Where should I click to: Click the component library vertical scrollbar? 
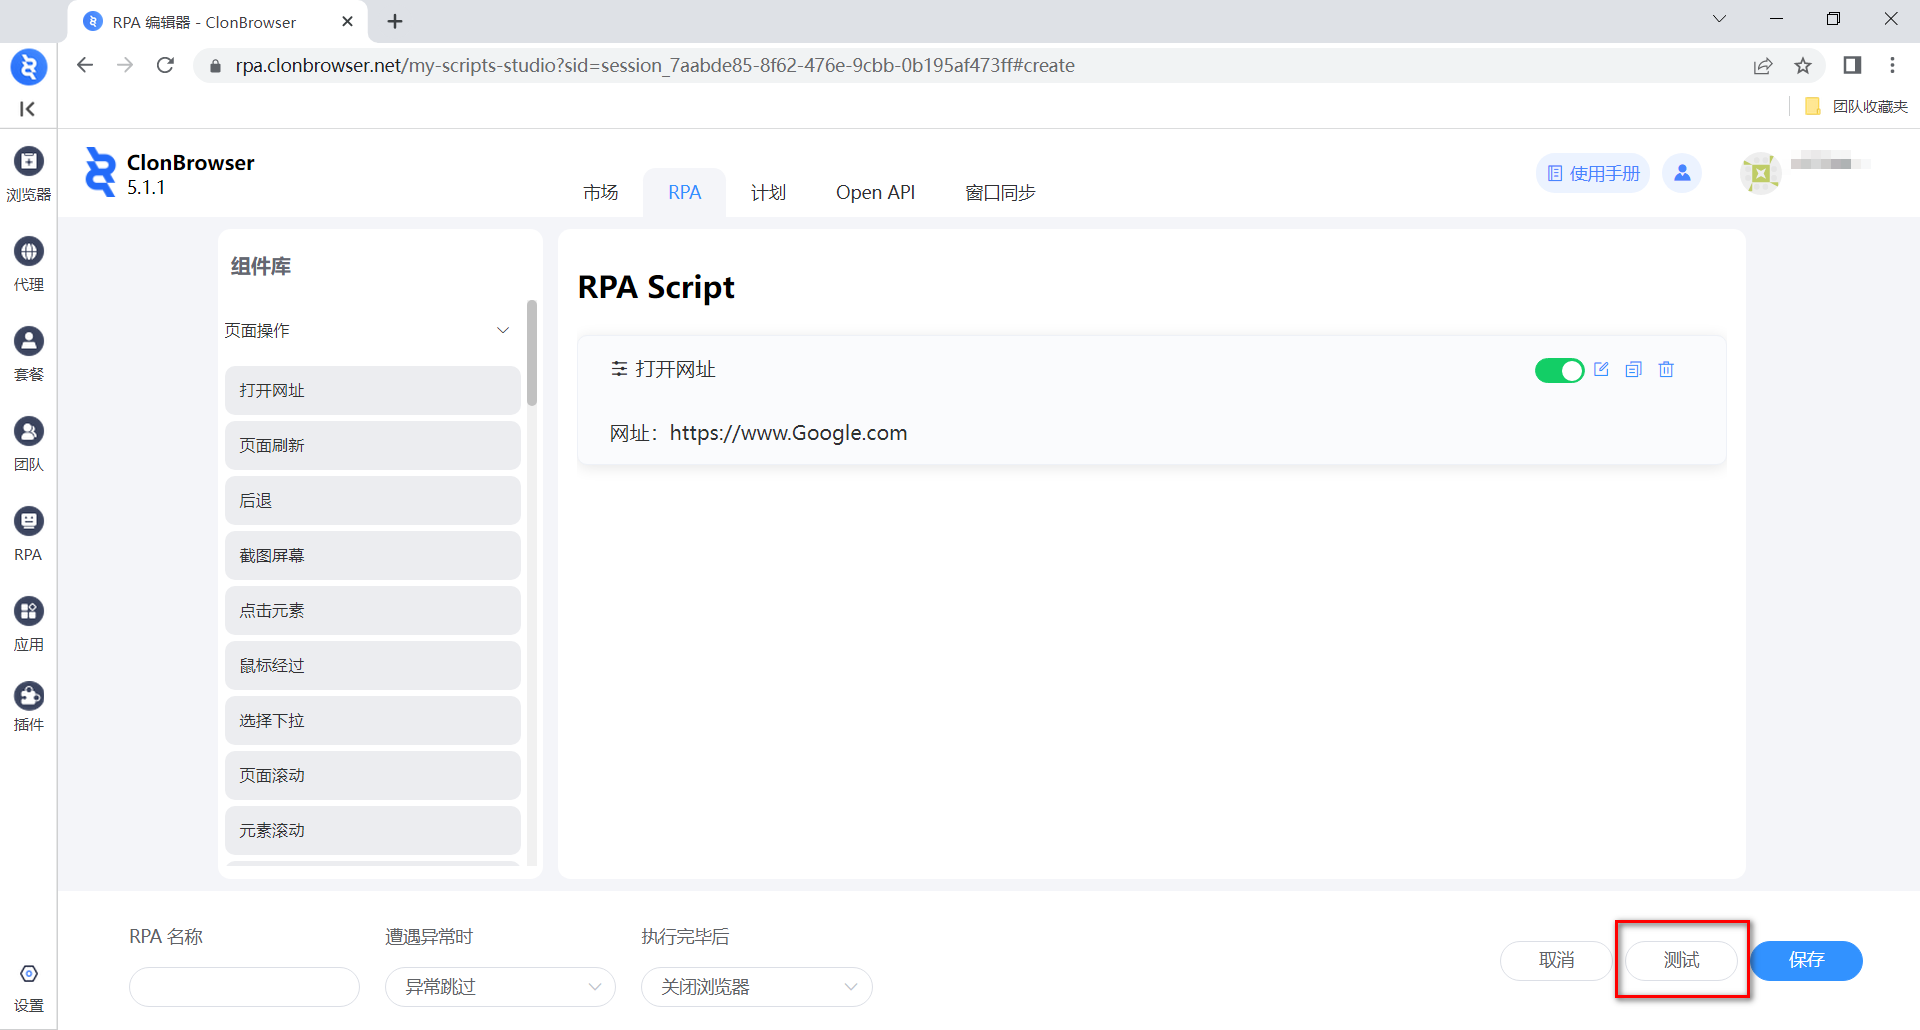click(532, 353)
